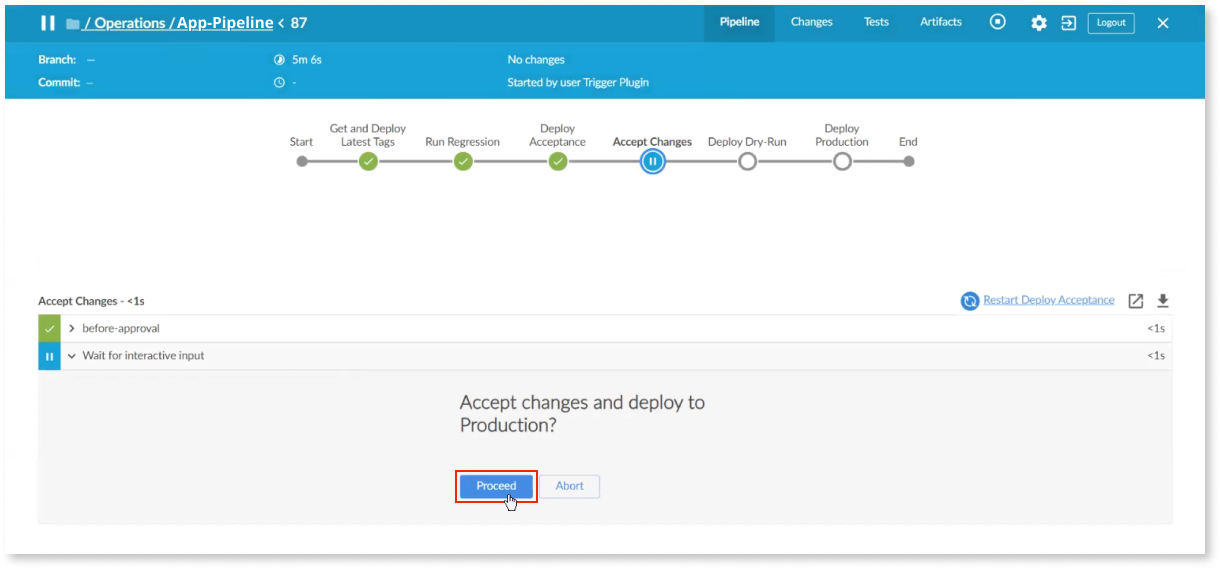Screen dimensions: 1220x569
Task: Click the Logout button
Action: (1110, 23)
